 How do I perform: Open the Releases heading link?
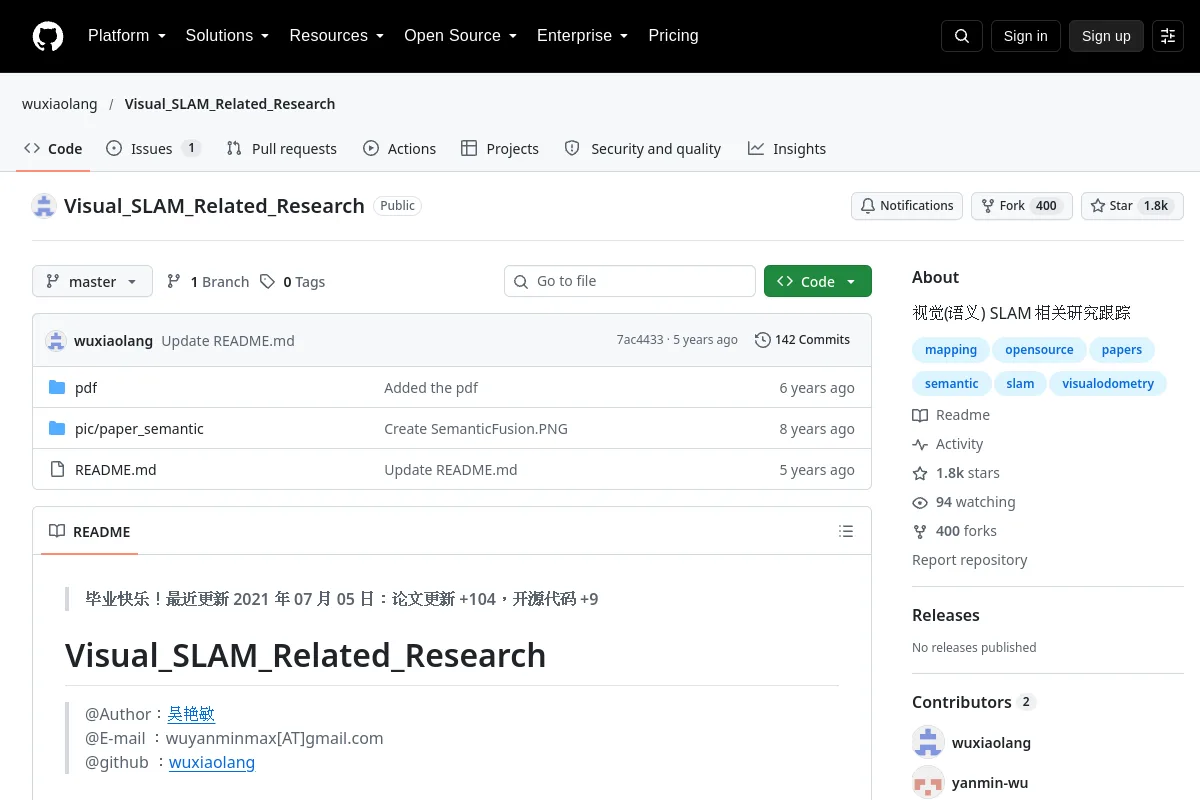tap(946, 615)
